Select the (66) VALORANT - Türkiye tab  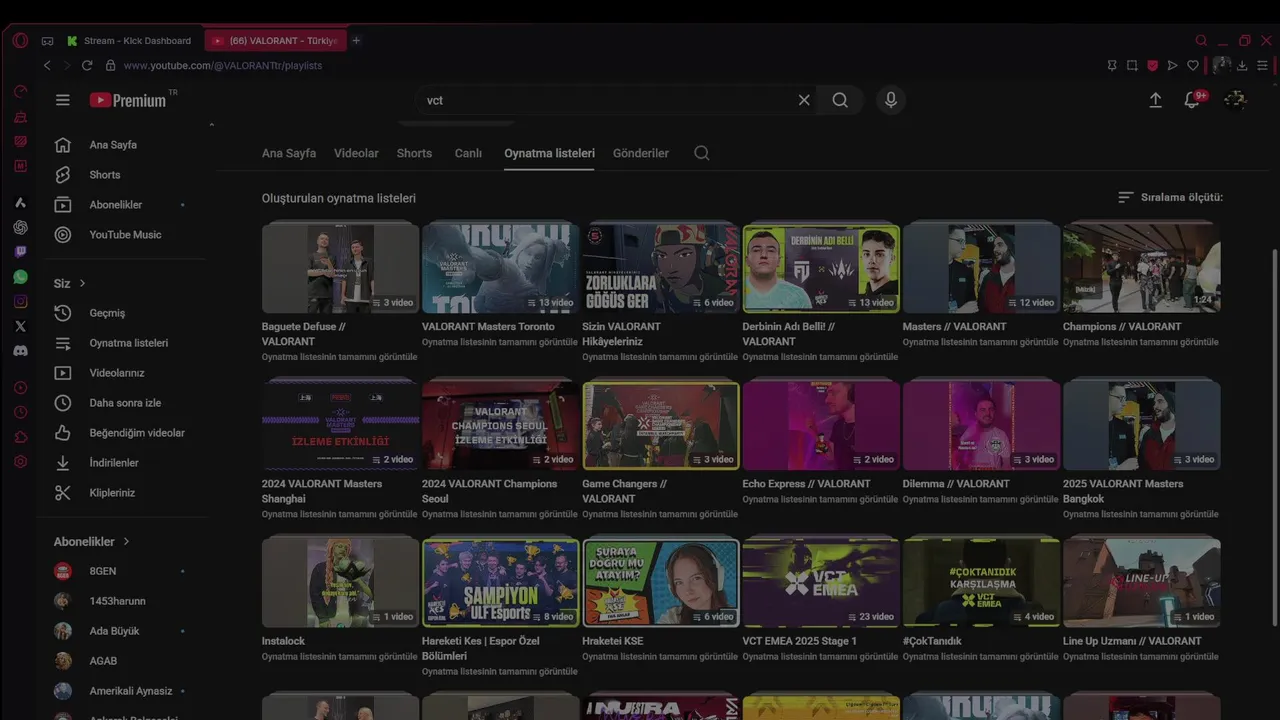(x=274, y=41)
